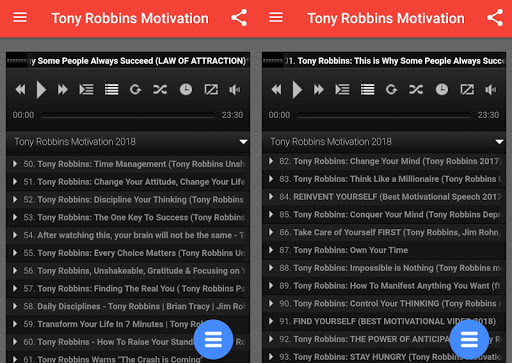The width and height of the screenshot is (512, 363).
Task: Select track 87 Own Your Time
Action: tap(384, 250)
